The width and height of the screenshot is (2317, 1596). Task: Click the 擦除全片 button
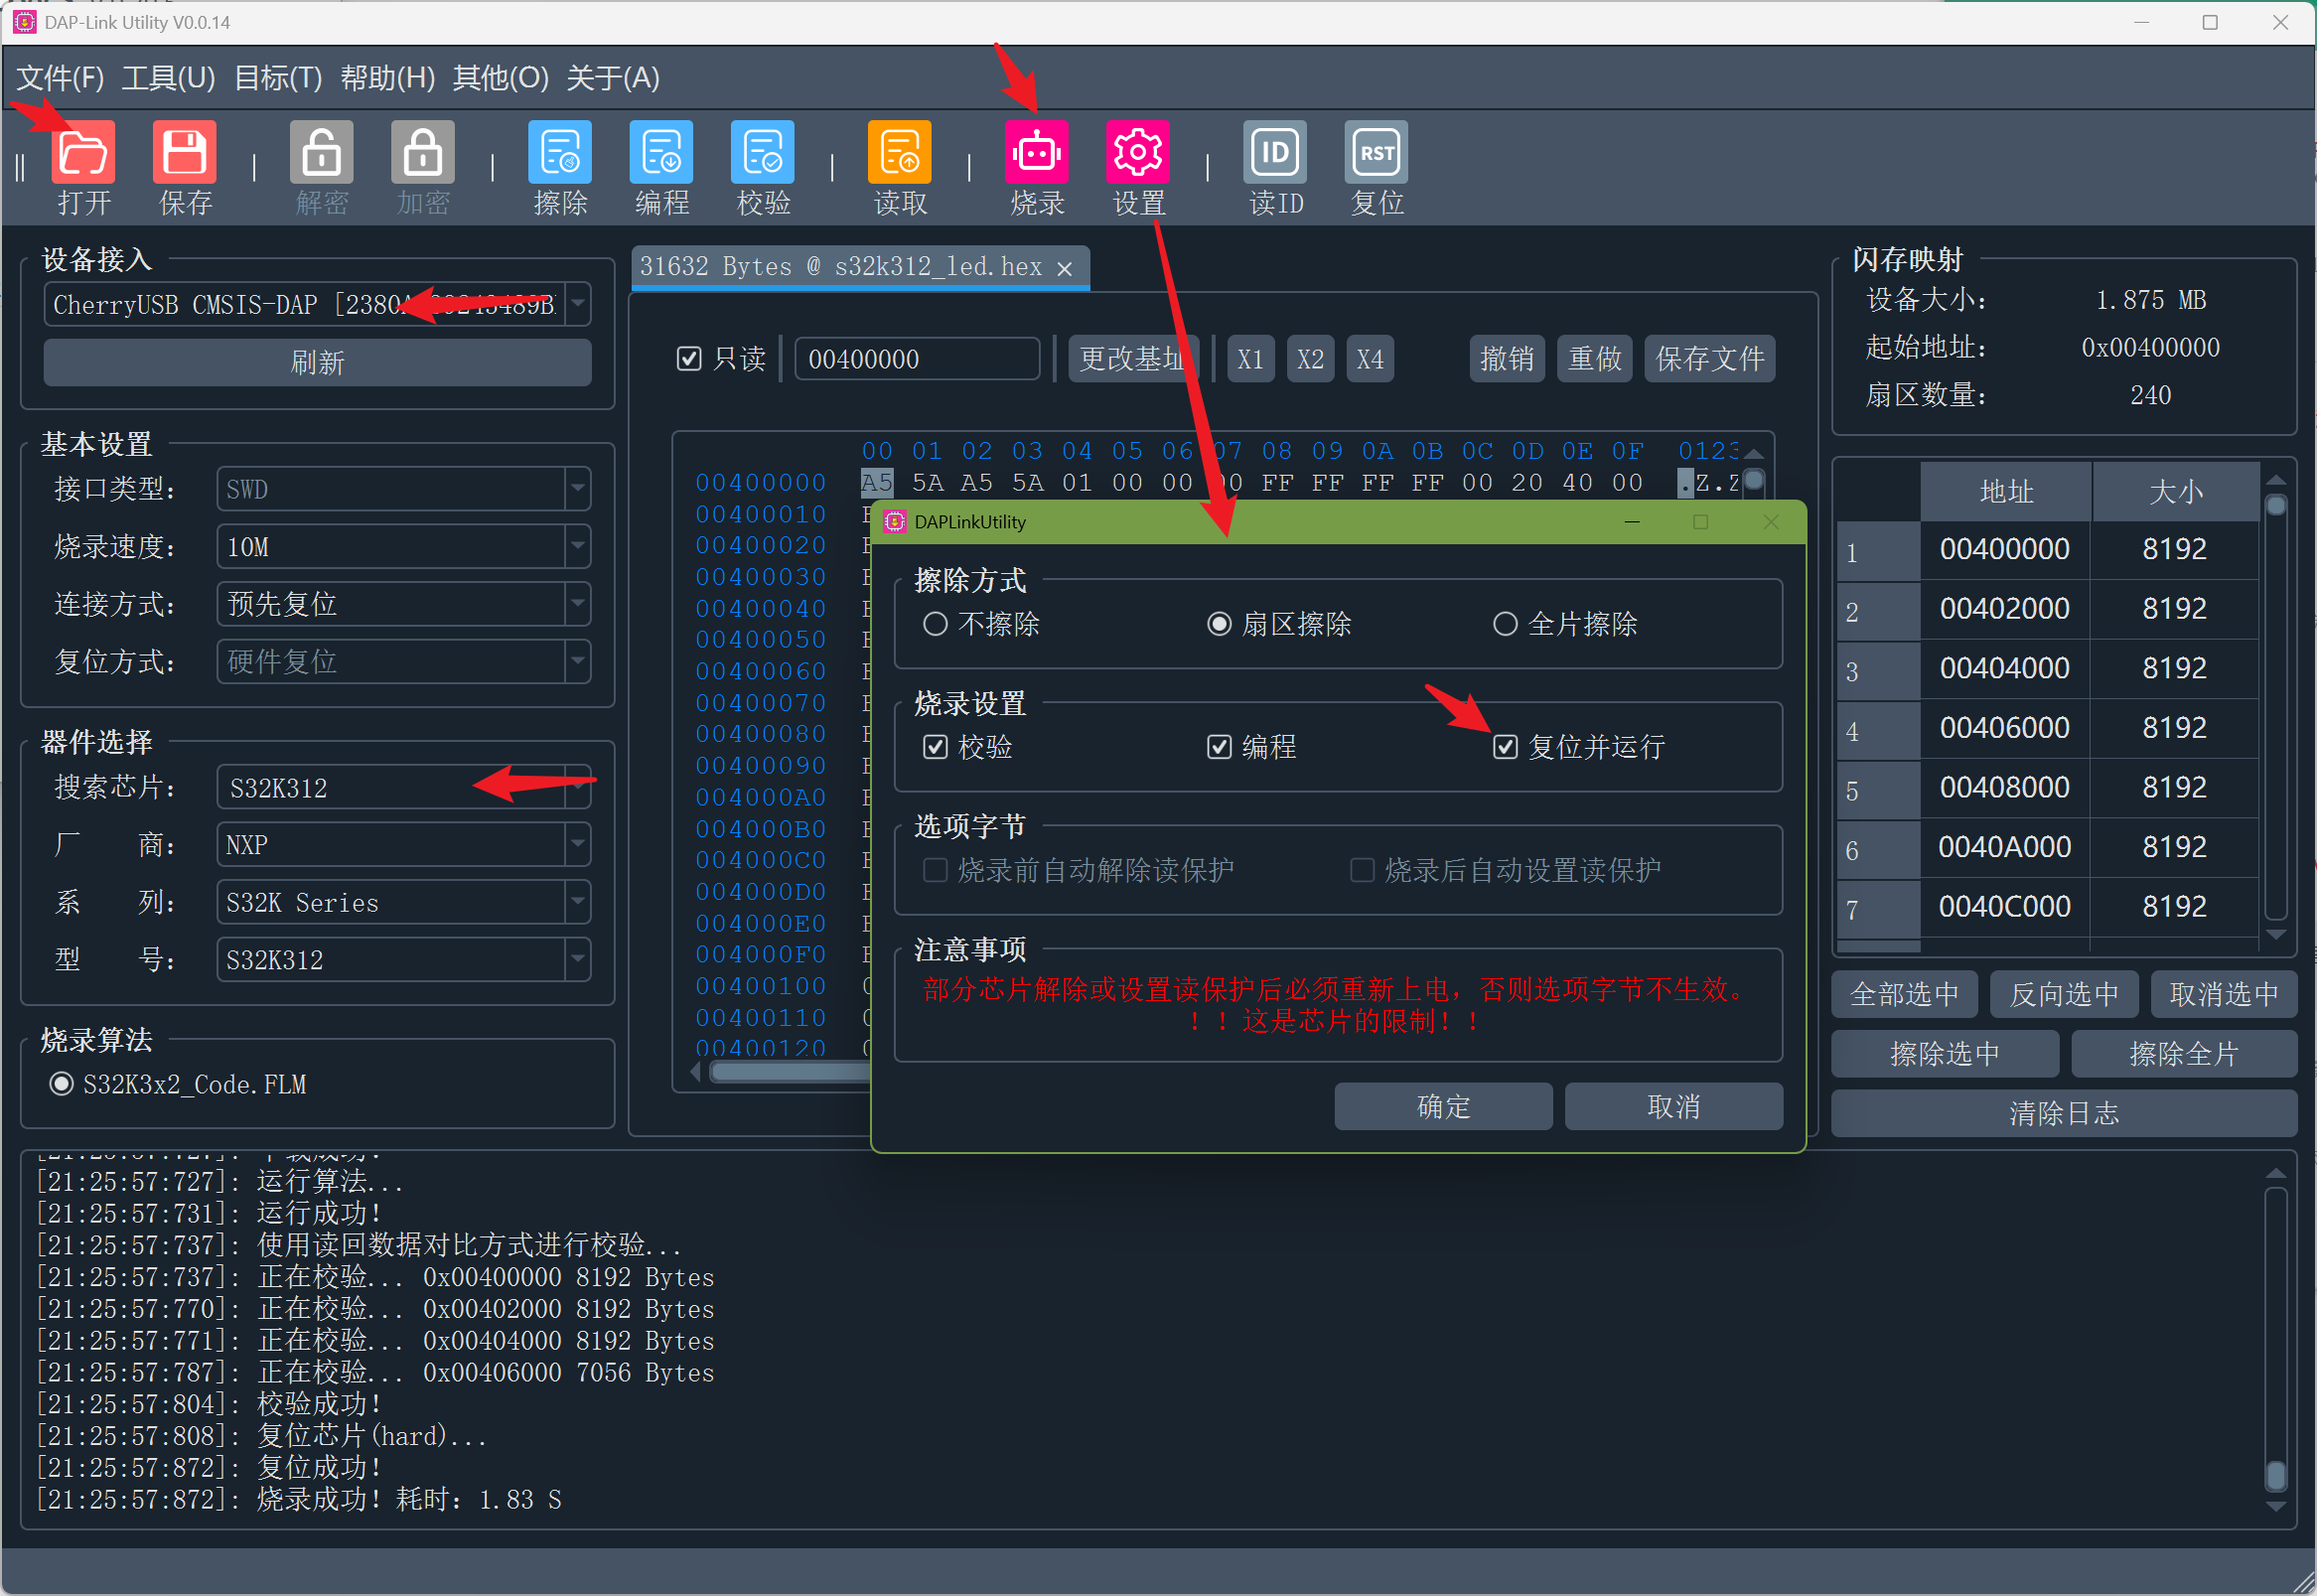tap(2183, 1053)
